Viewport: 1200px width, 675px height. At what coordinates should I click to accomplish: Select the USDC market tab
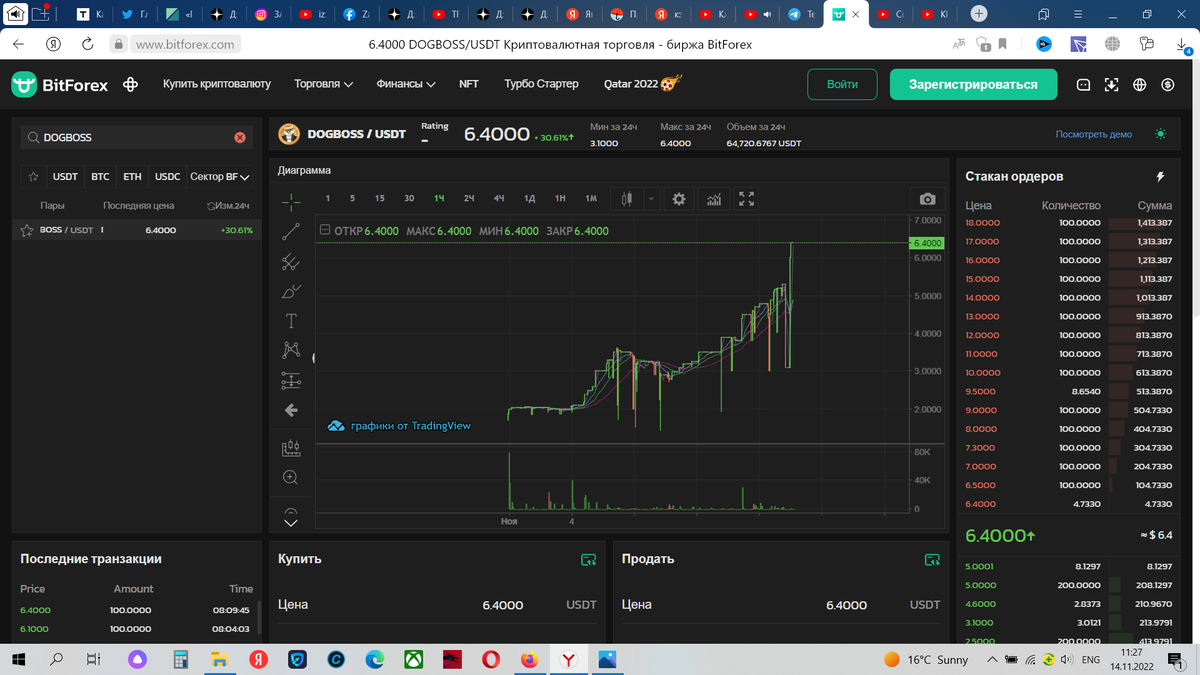tap(168, 177)
